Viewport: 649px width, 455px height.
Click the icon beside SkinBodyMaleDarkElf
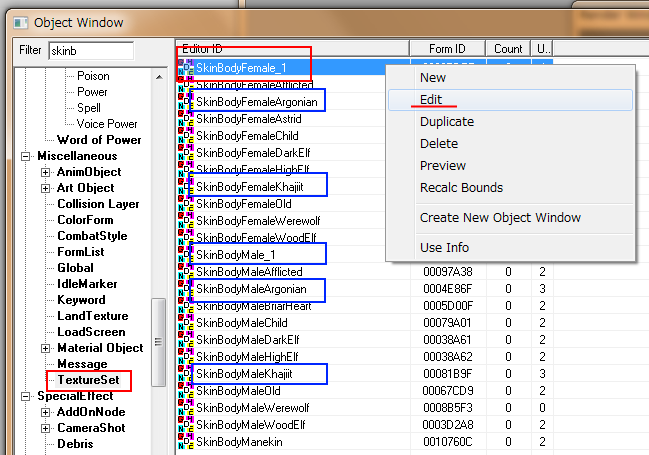pyautogui.click(x=186, y=339)
